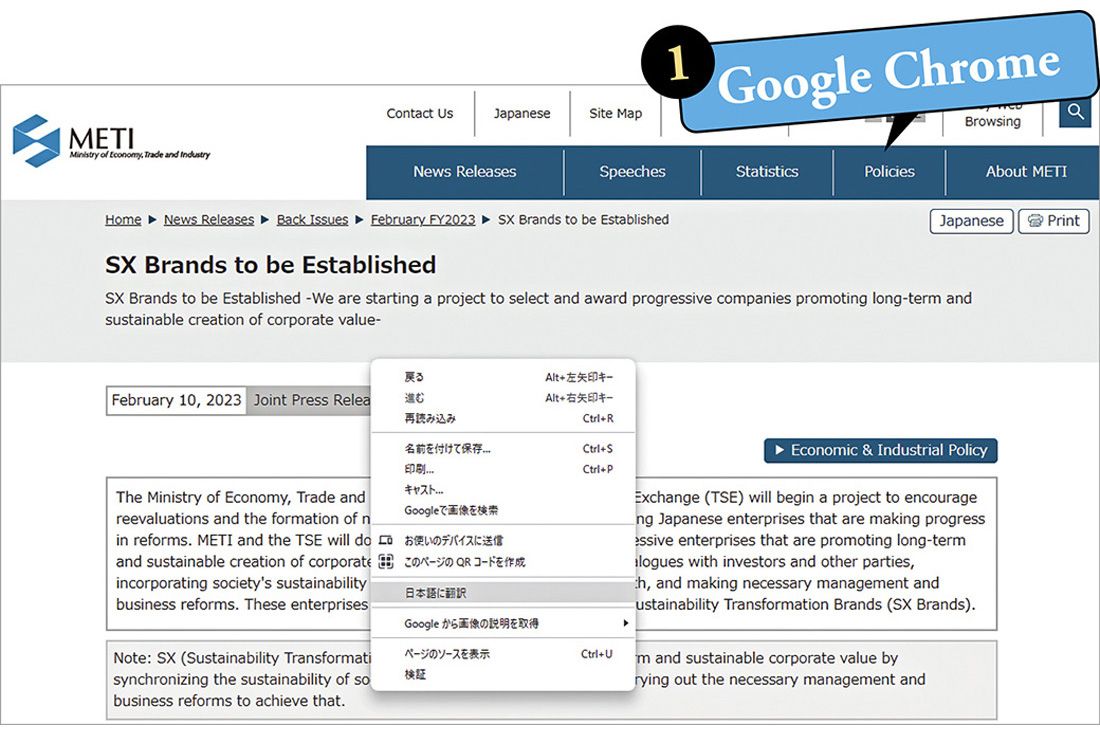Viewport: 1100px width, 735px height.
Task: Go to Home in the breadcrumb
Action: tap(123, 220)
